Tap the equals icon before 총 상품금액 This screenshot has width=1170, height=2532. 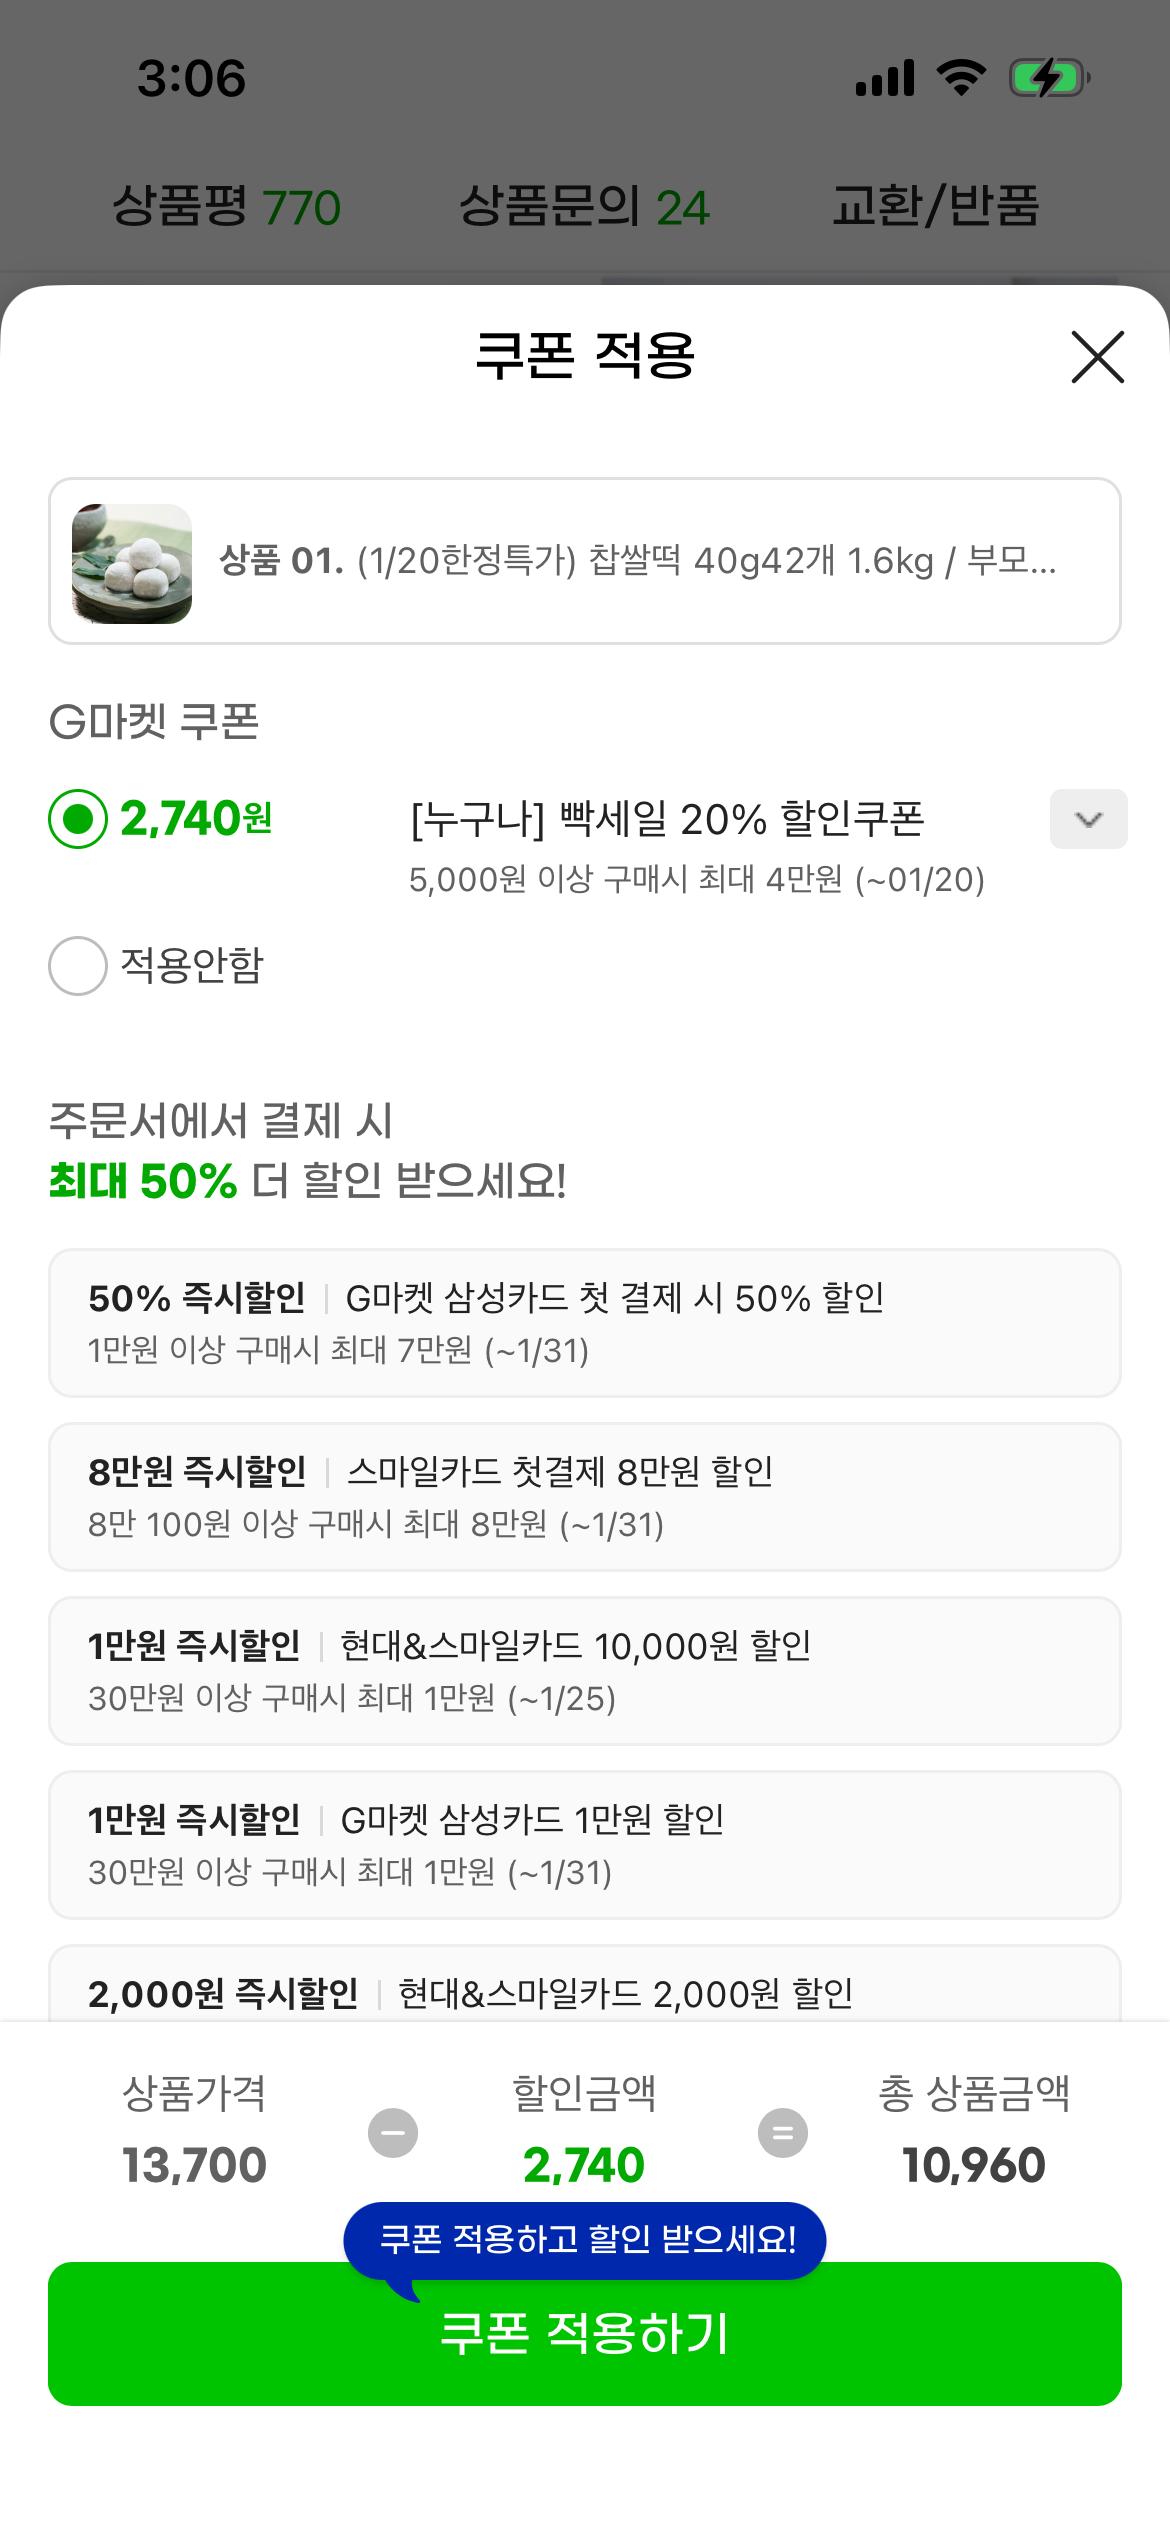783,2133
